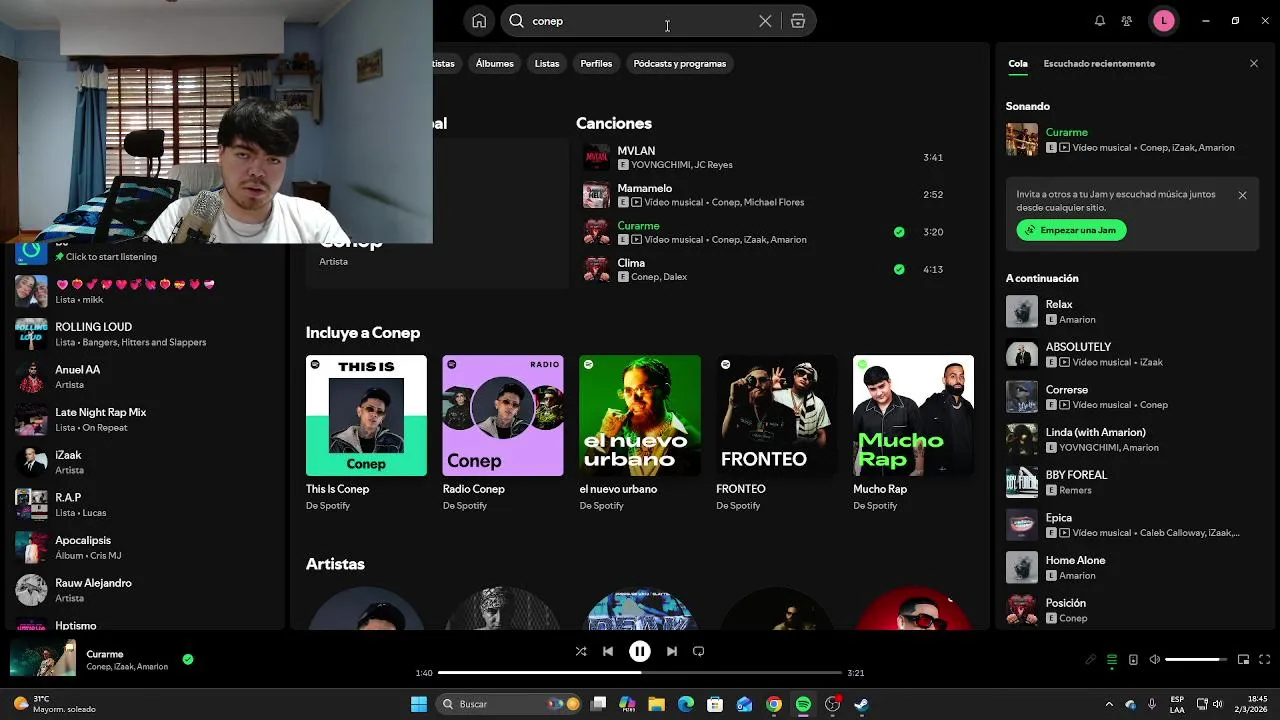
Task: Open File Explorer from the taskbar
Action: point(657,704)
